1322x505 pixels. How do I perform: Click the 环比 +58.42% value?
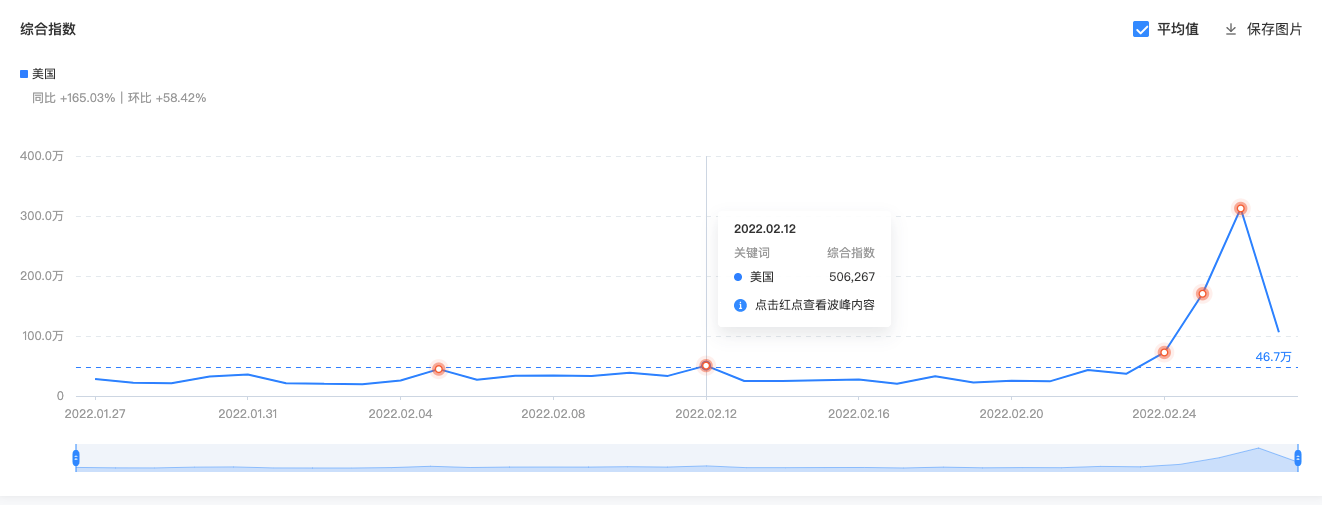167,98
